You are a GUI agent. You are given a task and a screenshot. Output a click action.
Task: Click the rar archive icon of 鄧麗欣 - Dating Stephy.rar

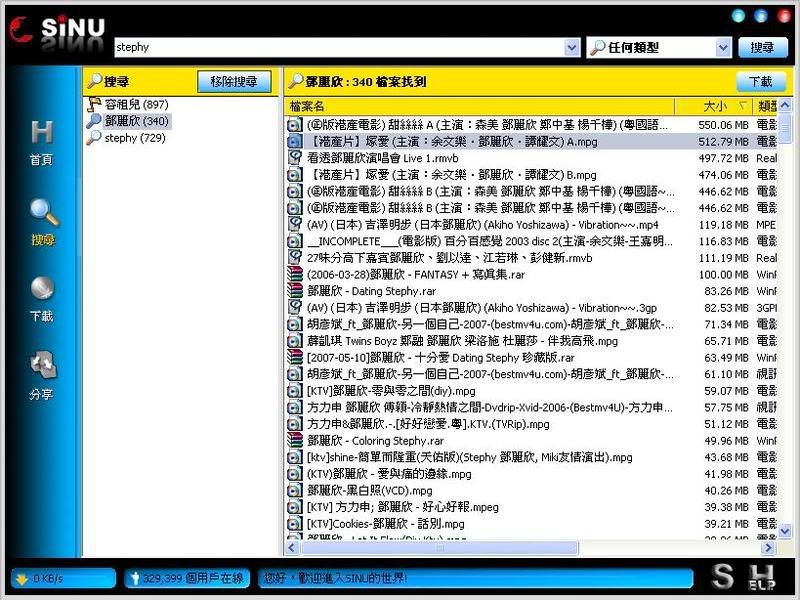[x=294, y=291]
